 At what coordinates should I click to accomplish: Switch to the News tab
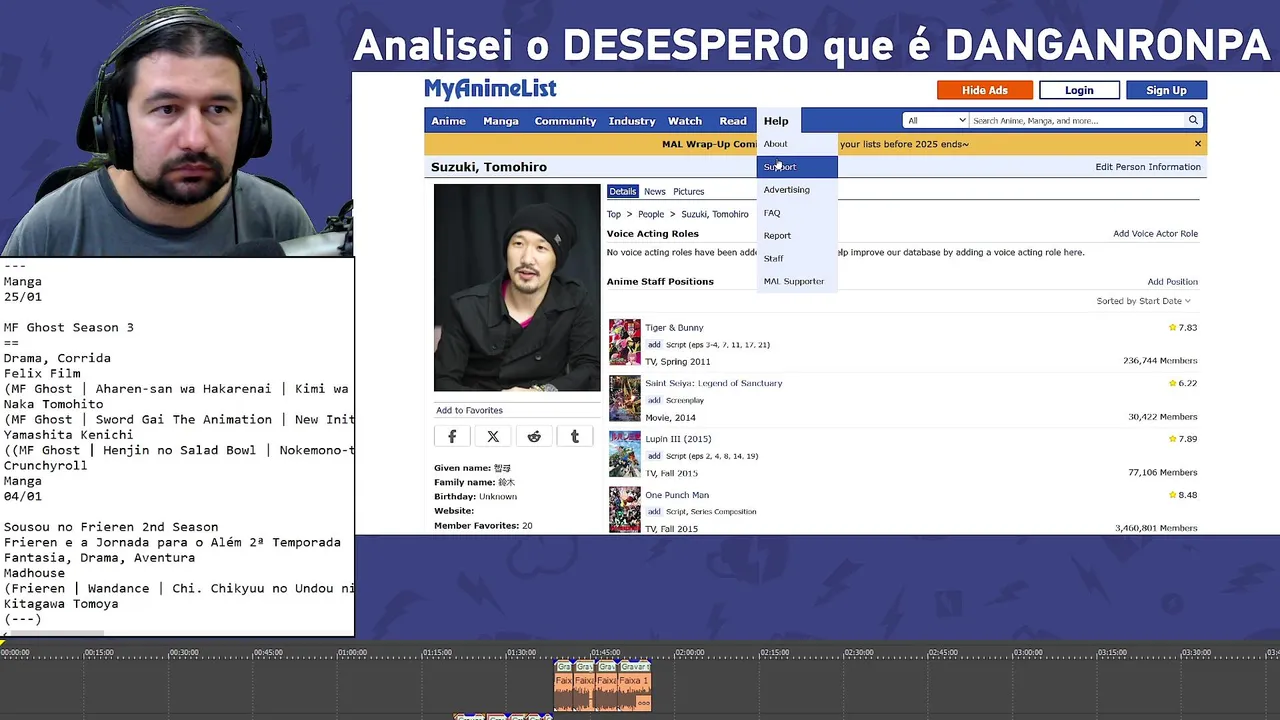tap(655, 191)
